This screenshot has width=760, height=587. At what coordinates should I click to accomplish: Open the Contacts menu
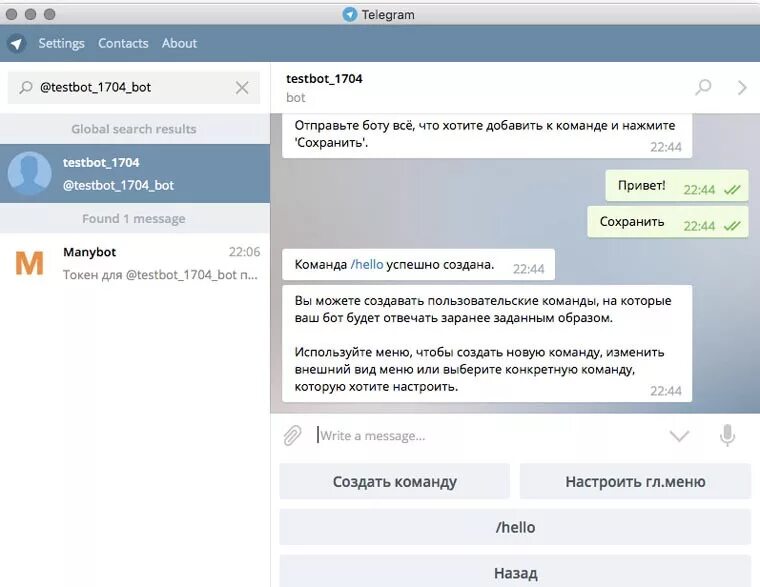123,43
